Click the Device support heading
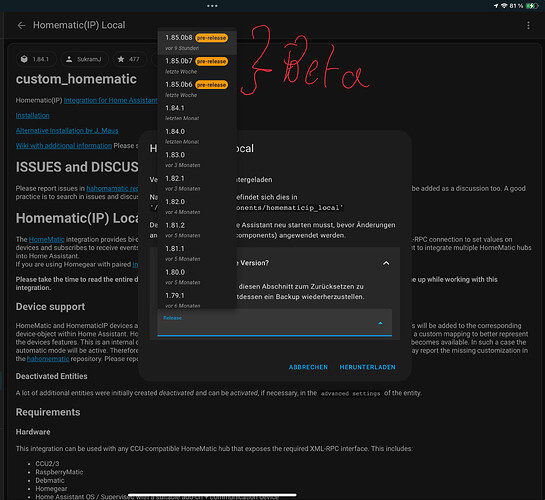The width and height of the screenshot is (545, 500). pos(50,306)
